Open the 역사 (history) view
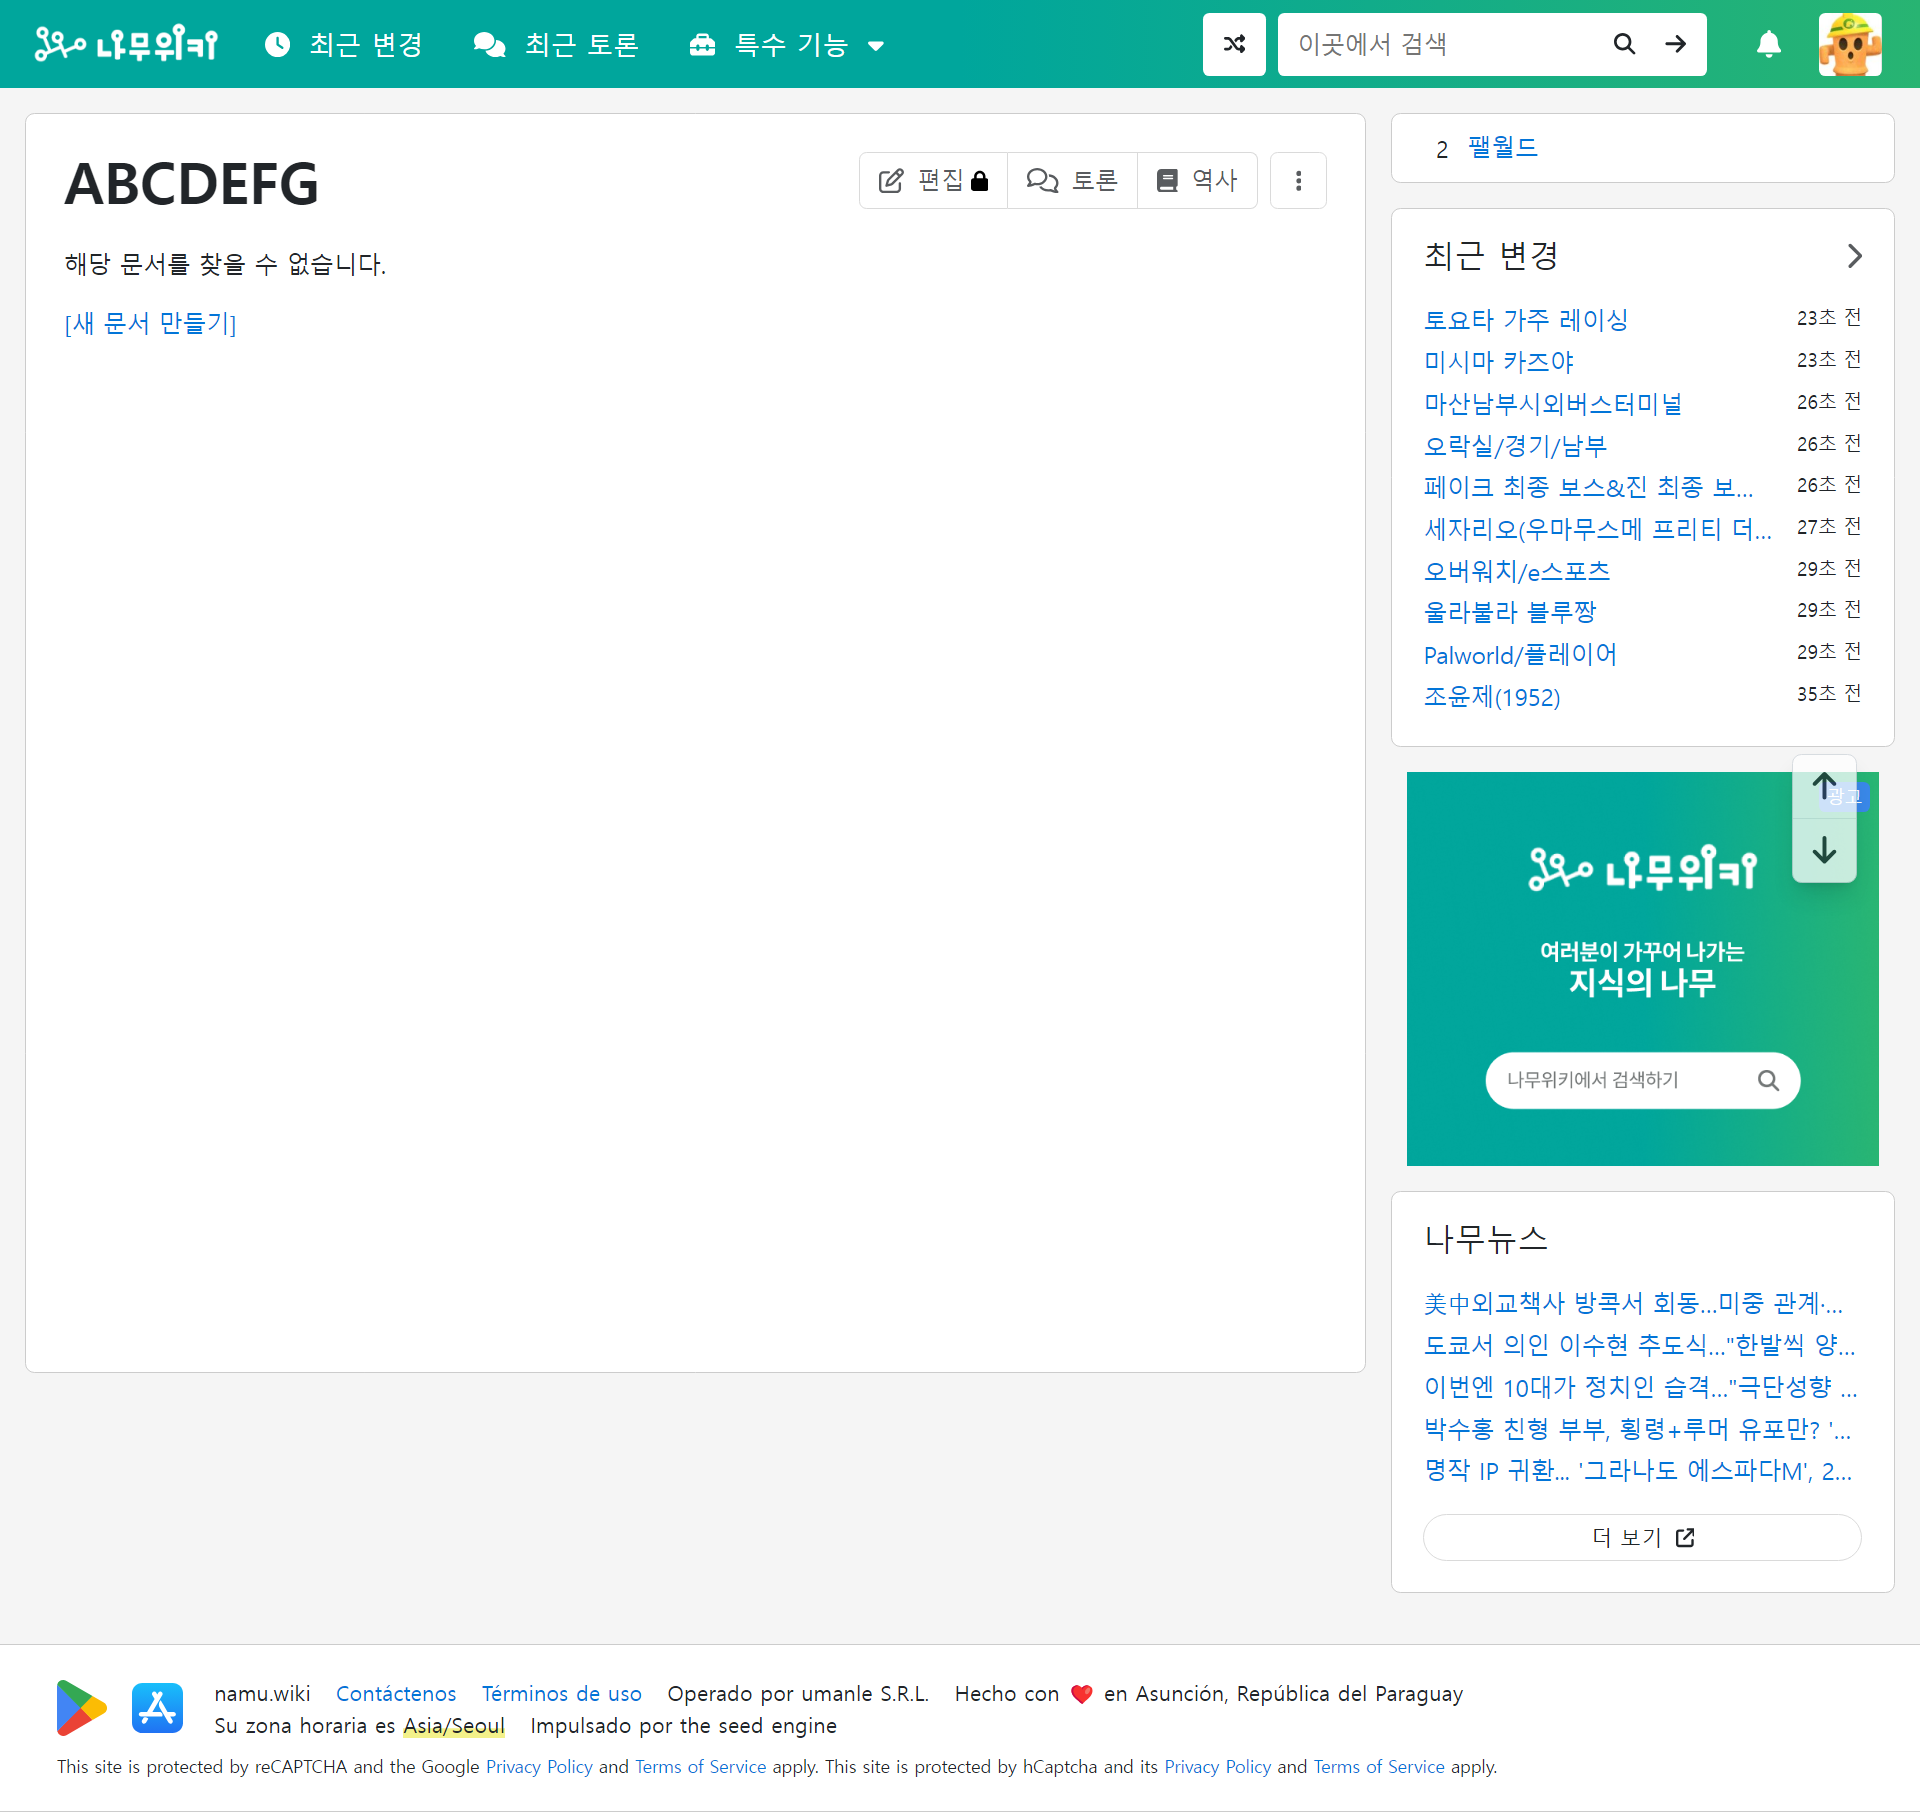Image resolution: width=1920 pixels, height=1812 pixels. [x=1197, y=180]
